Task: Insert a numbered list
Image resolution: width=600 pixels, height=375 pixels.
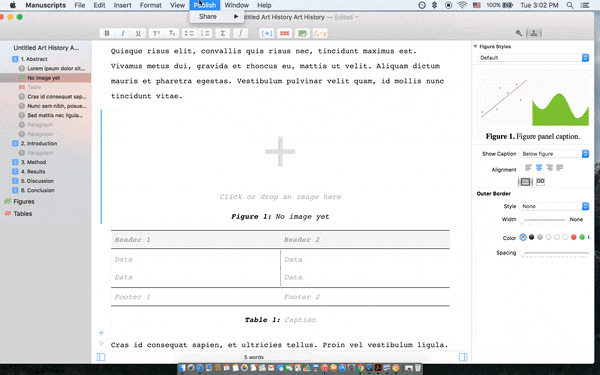Action: 205,33
